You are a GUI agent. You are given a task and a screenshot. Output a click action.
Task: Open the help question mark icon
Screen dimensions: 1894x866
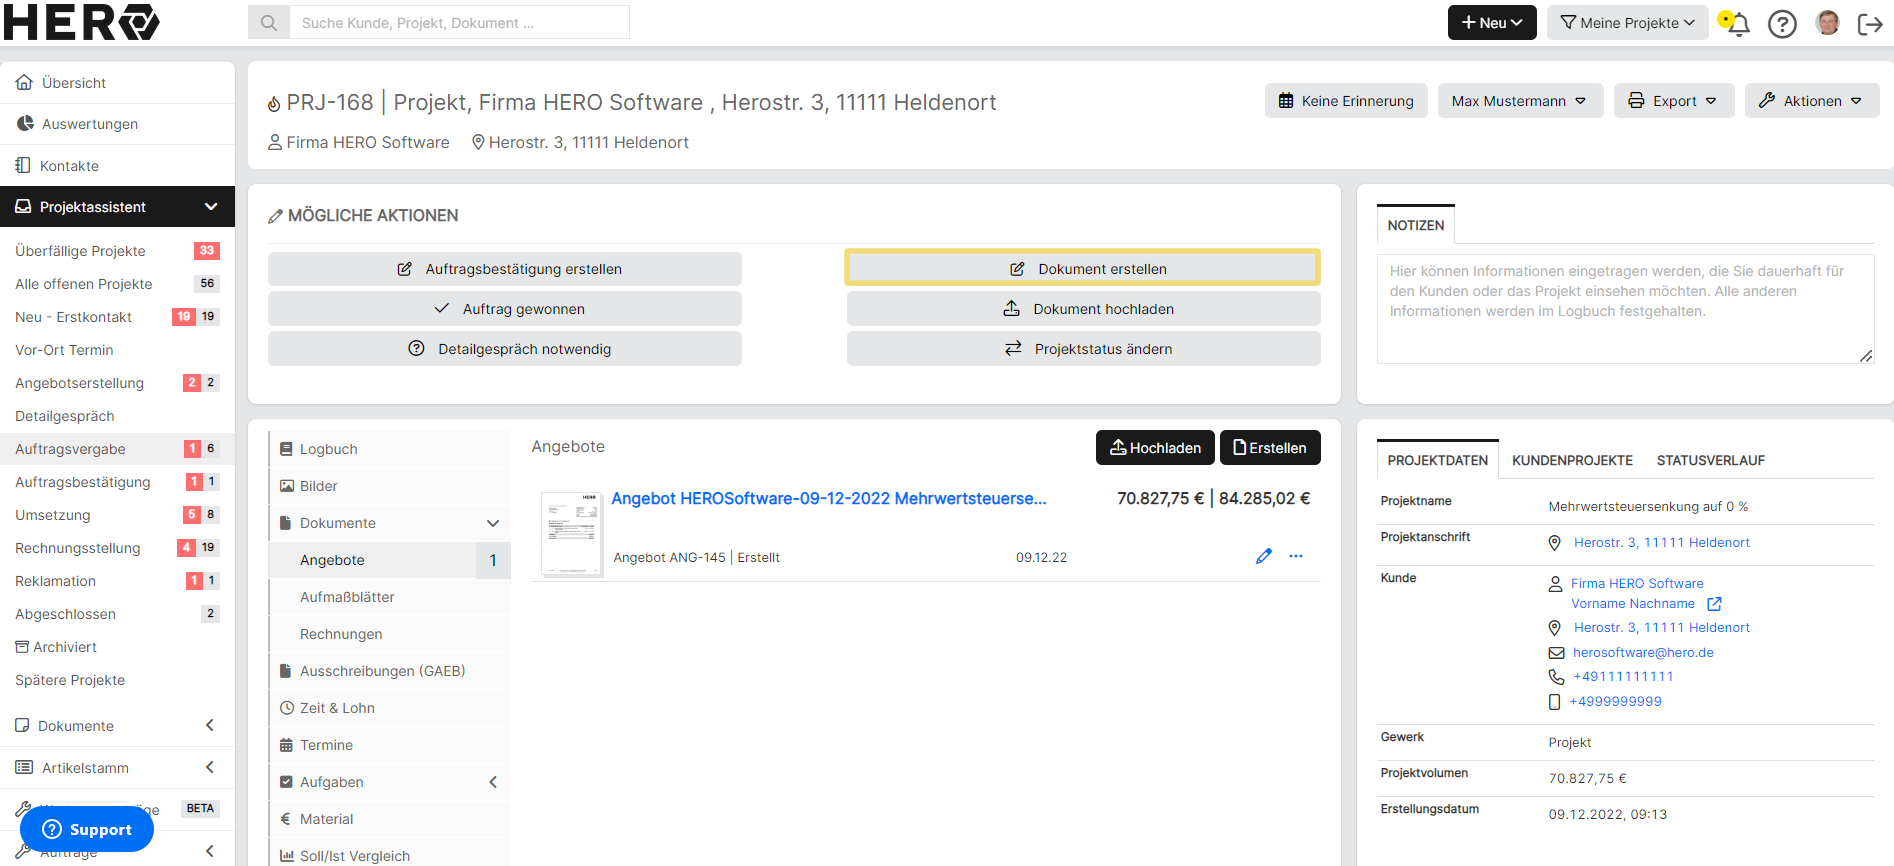[1782, 23]
